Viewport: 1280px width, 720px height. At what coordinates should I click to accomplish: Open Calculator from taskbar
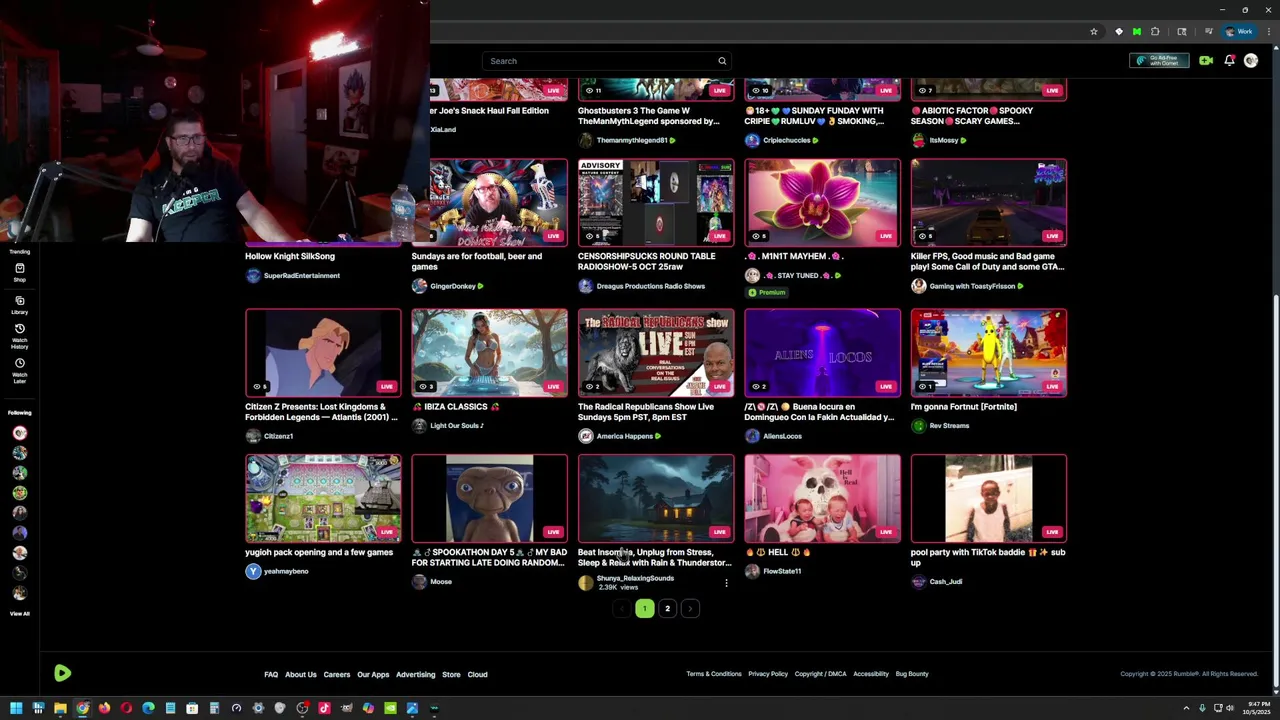pyautogui.click(x=214, y=708)
